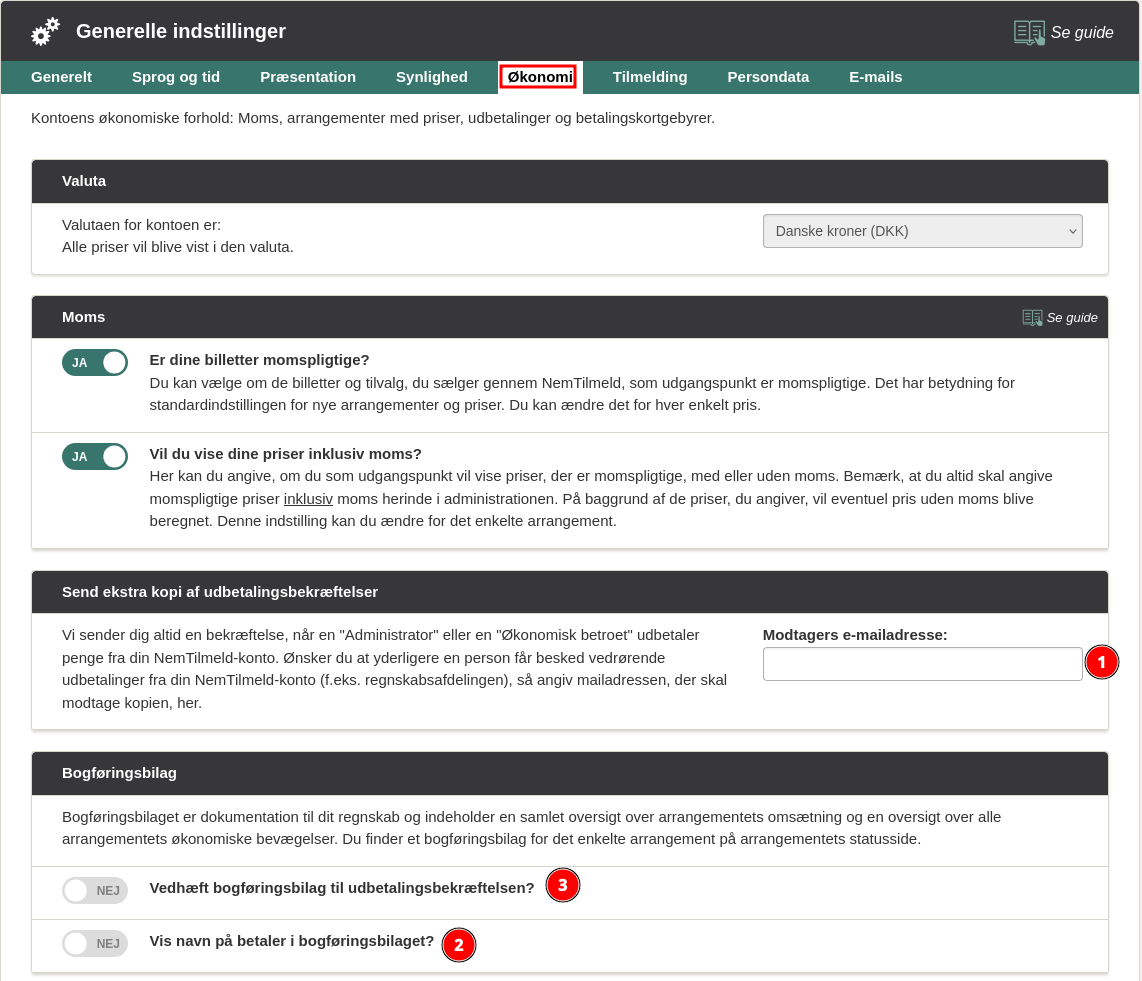
Task: Switch to the Generelt tab
Action: [61, 77]
